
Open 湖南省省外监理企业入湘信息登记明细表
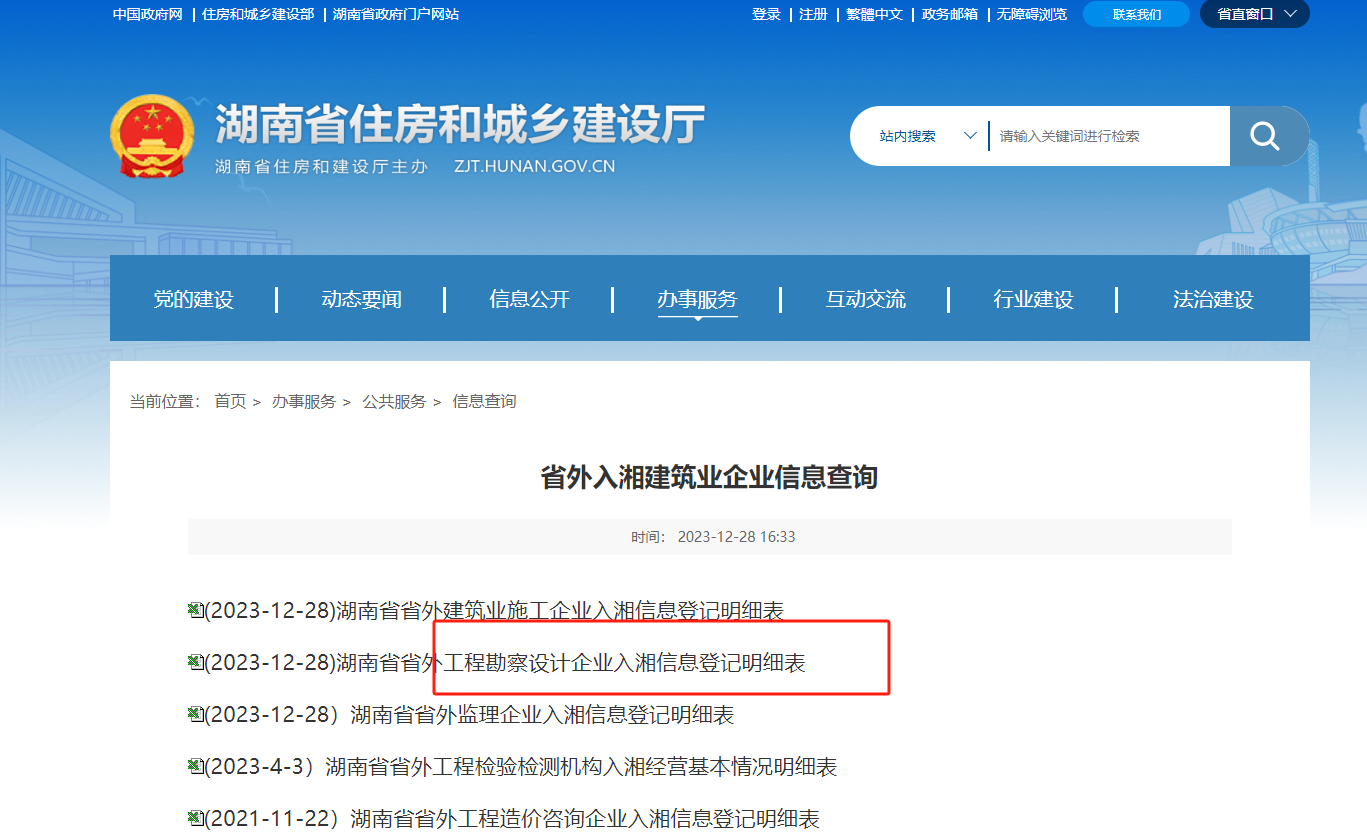click(x=469, y=715)
